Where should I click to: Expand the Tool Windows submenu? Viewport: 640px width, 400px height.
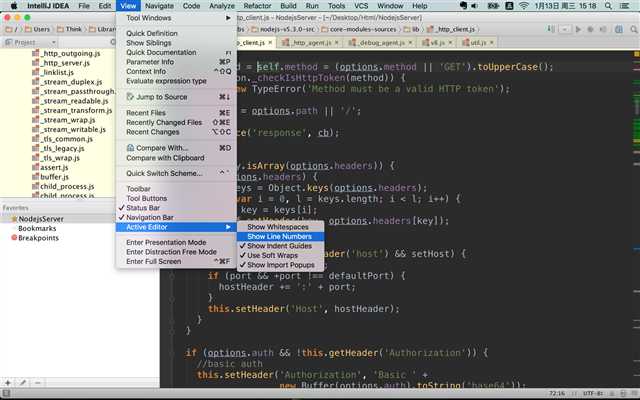(x=176, y=18)
